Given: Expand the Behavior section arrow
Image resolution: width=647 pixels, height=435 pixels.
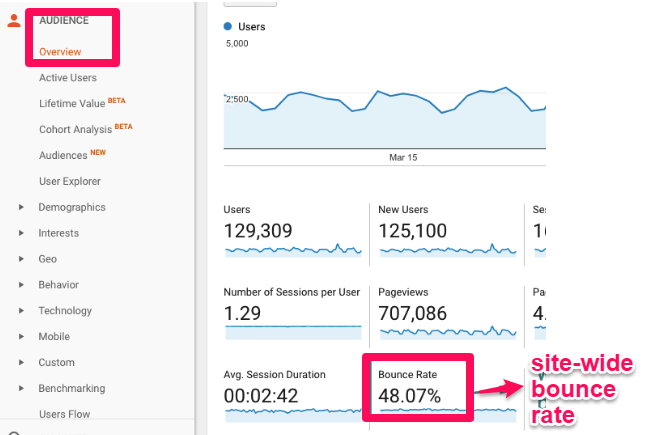Looking at the screenshot, I should click(21, 285).
